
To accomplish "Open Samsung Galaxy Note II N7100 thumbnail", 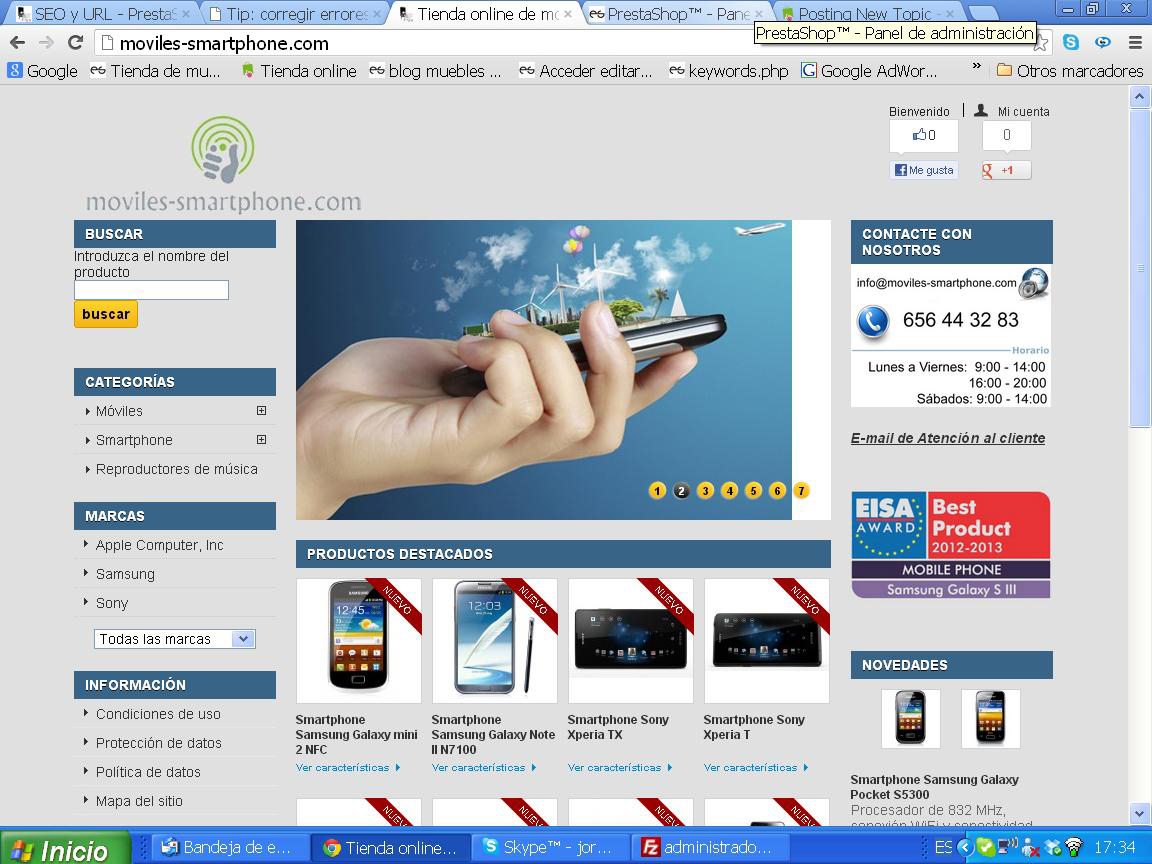I will click(494, 640).
